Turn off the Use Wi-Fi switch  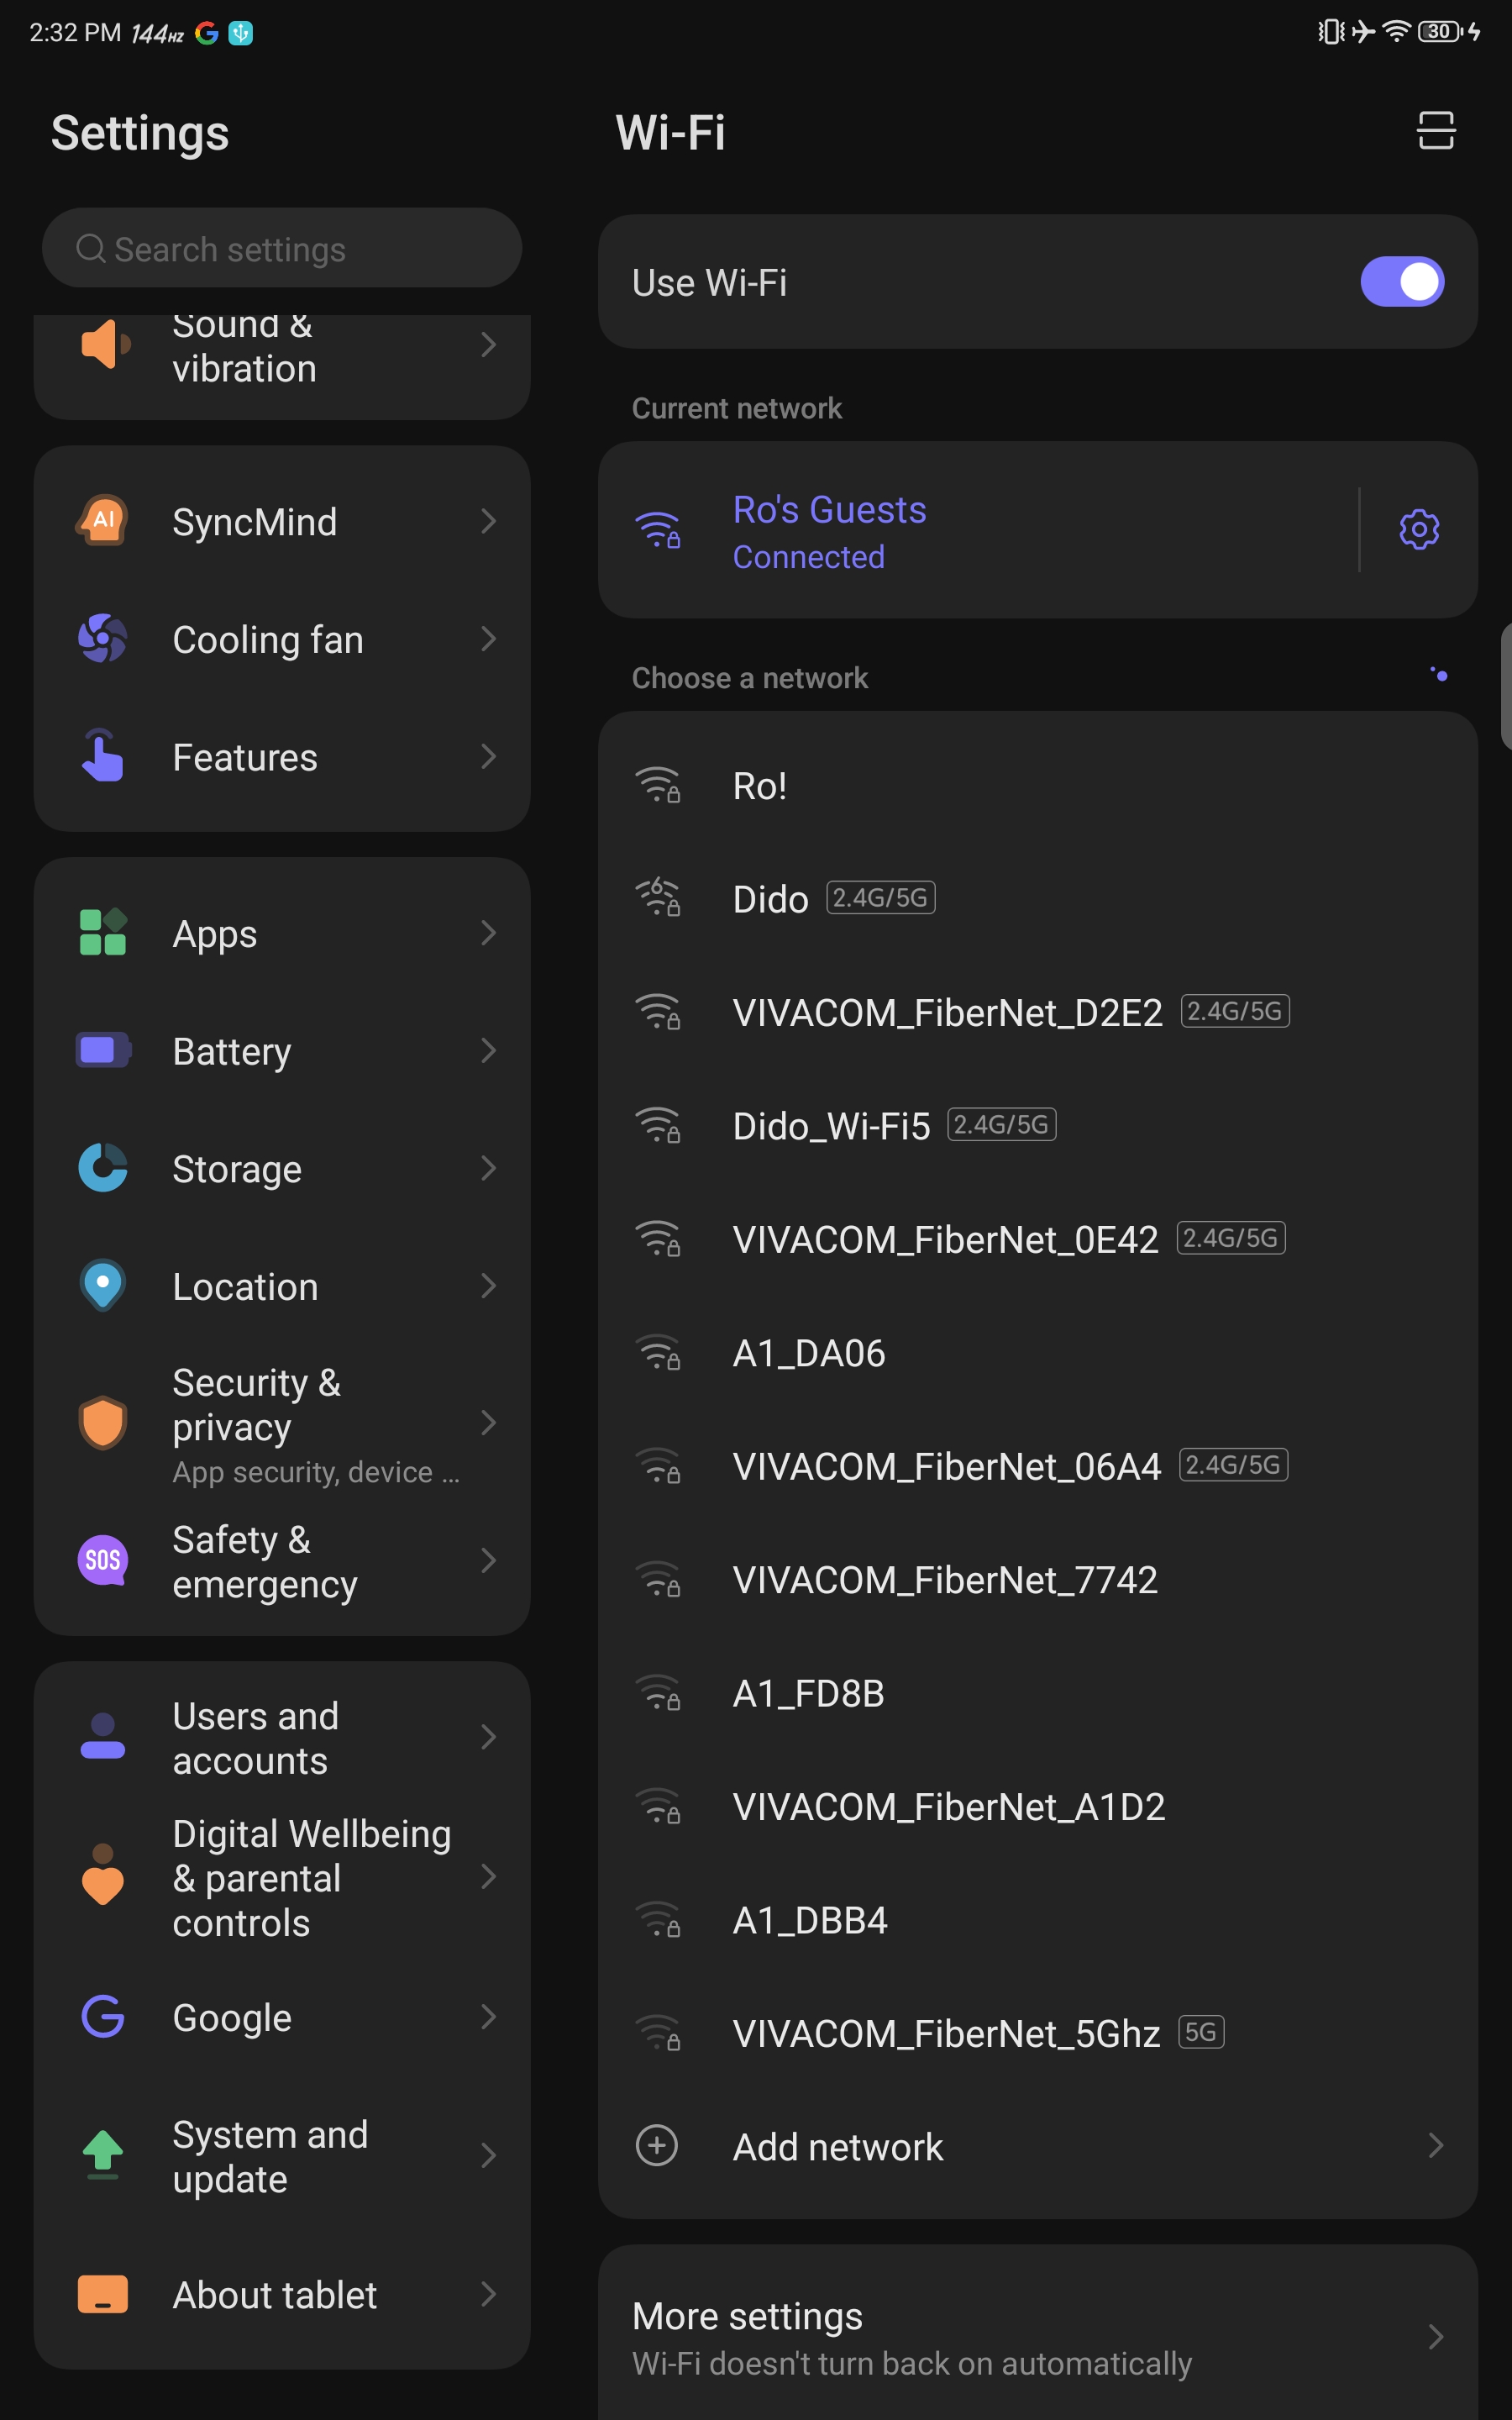[1401, 282]
